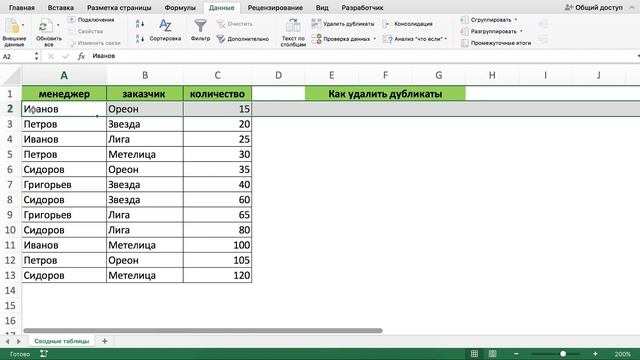
Task: Click Remove Duplicates (Удалить дубликаты)
Action: click(343, 24)
